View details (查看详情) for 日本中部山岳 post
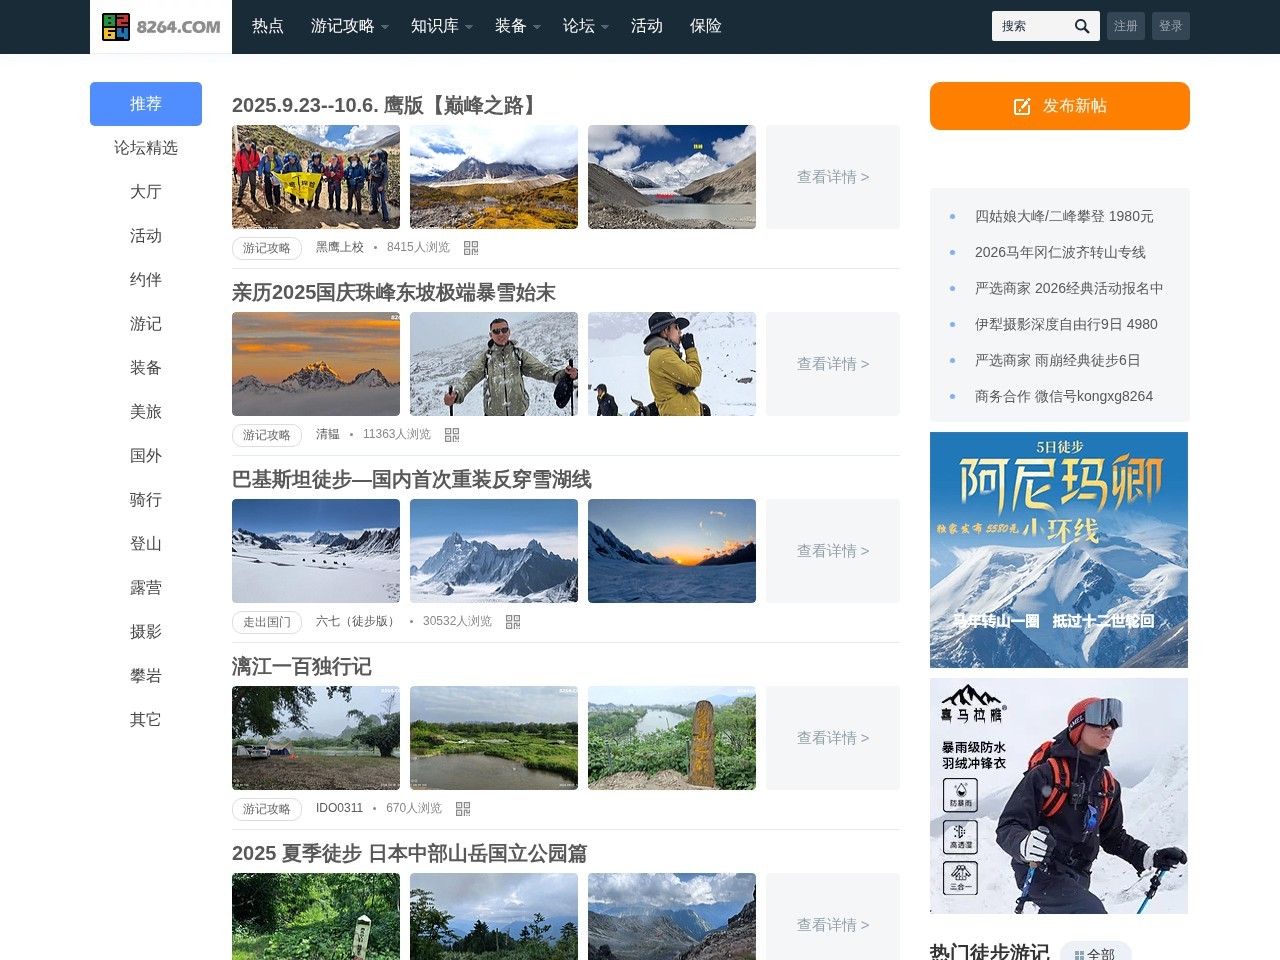This screenshot has width=1280, height=960. tap(833, 917)
